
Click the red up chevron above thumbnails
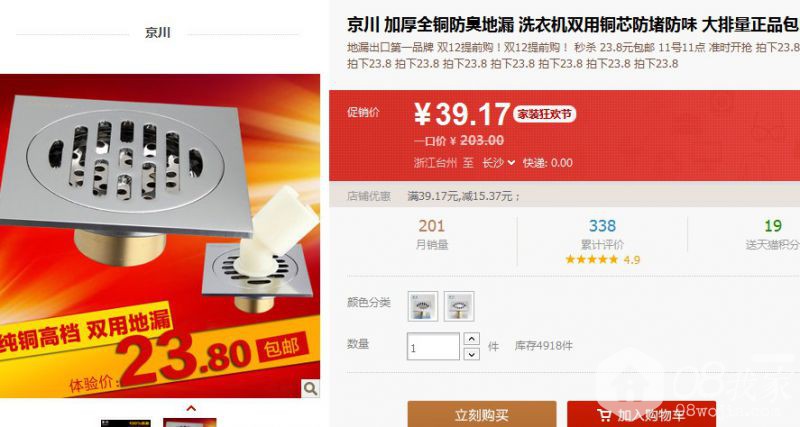click(x=191, y=408)
